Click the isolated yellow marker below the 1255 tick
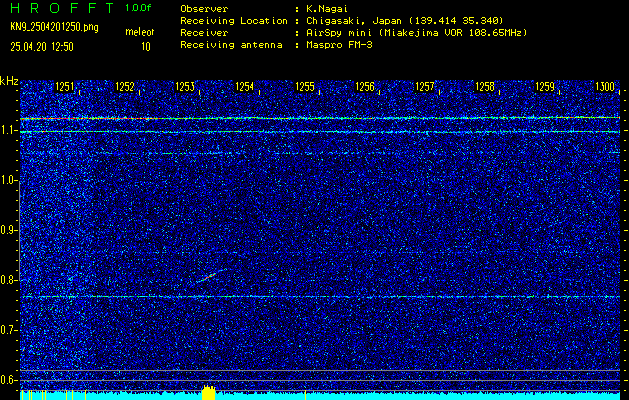 (306, 395)
